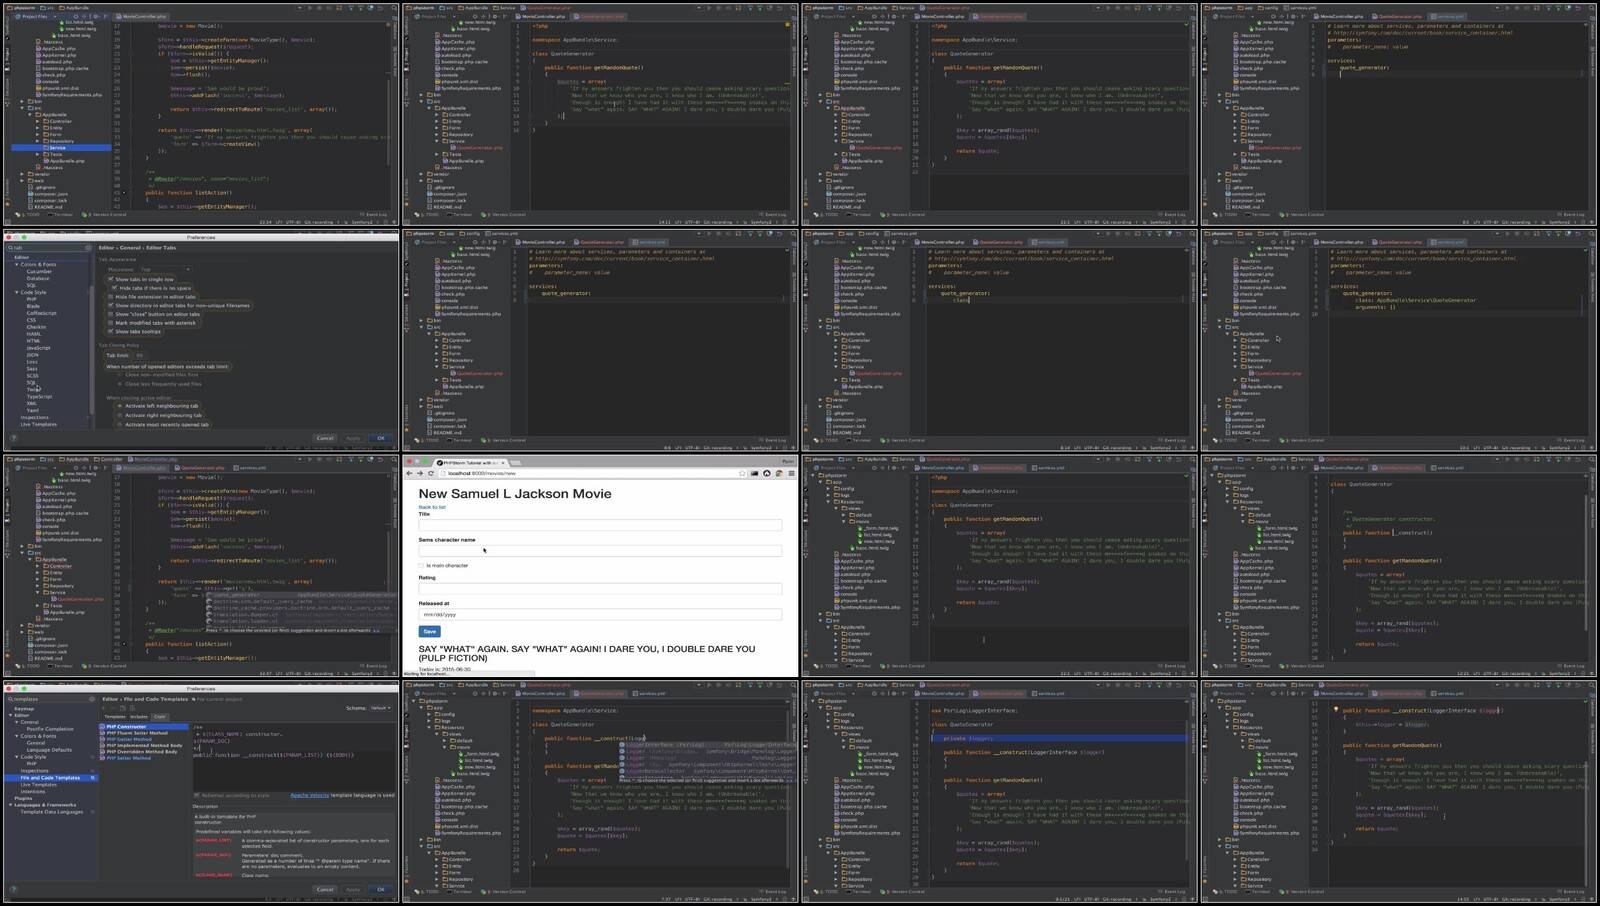Click the browser reload icon
The height and width of the screenshot is (906, 1600).
point(431,473)
